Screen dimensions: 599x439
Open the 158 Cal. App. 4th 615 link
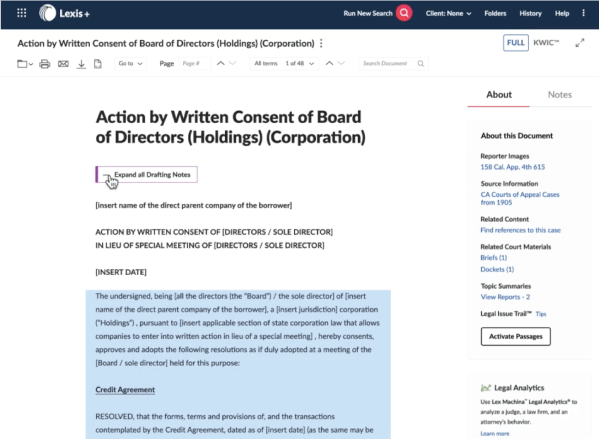[513, 167]
